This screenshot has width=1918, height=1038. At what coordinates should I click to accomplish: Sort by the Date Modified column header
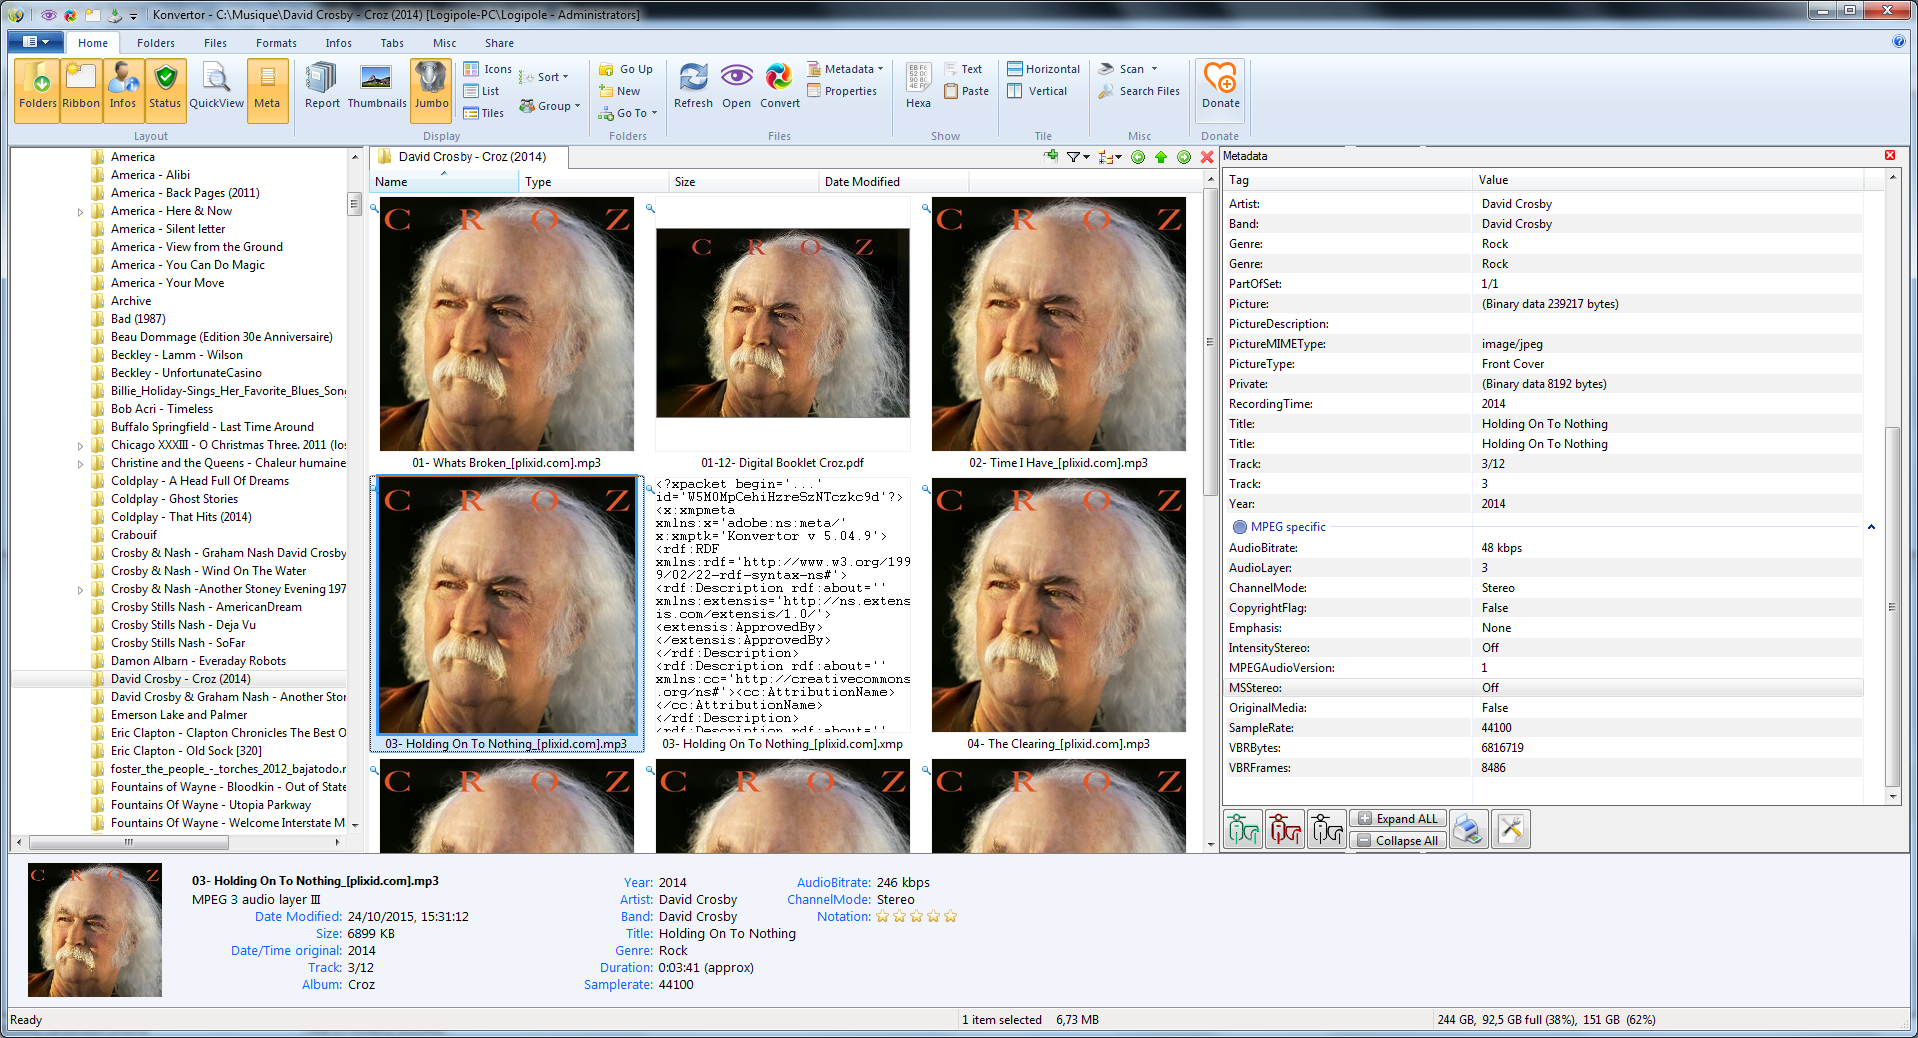pyautogui.click(x=893, y=182)
